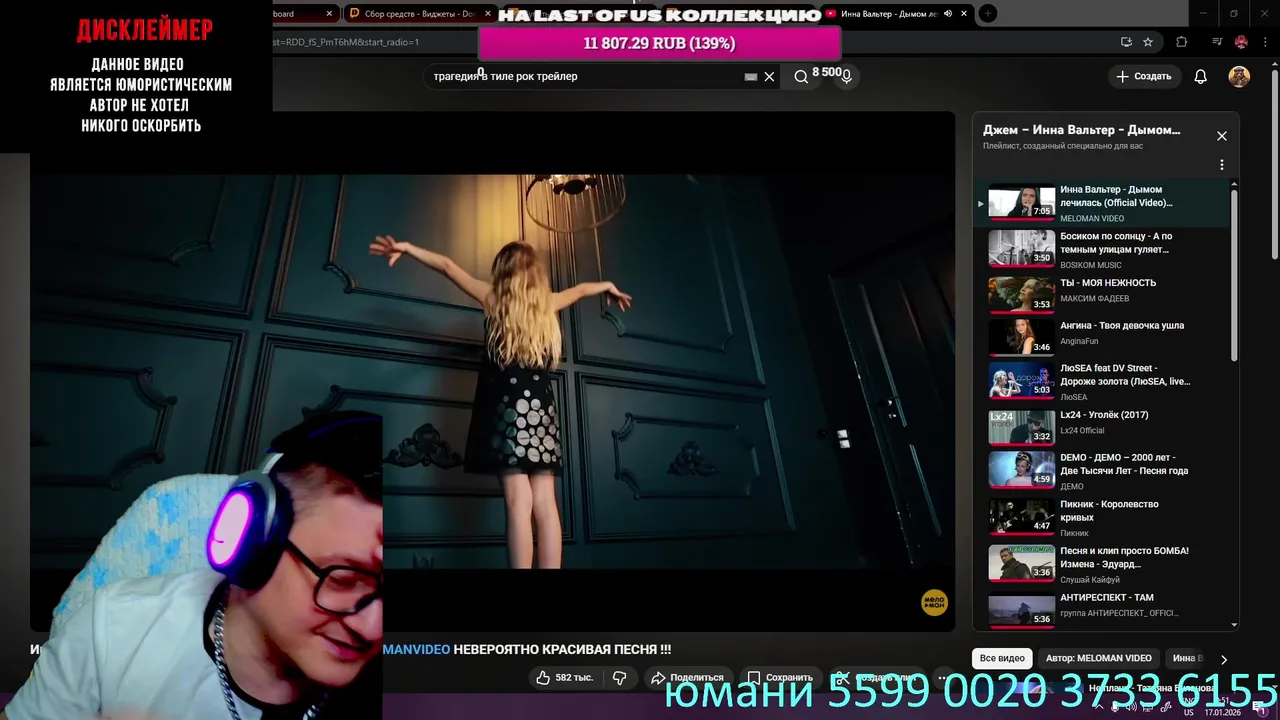Open the Босиком по солнцу video thumbnail

tap(1022, 249)
